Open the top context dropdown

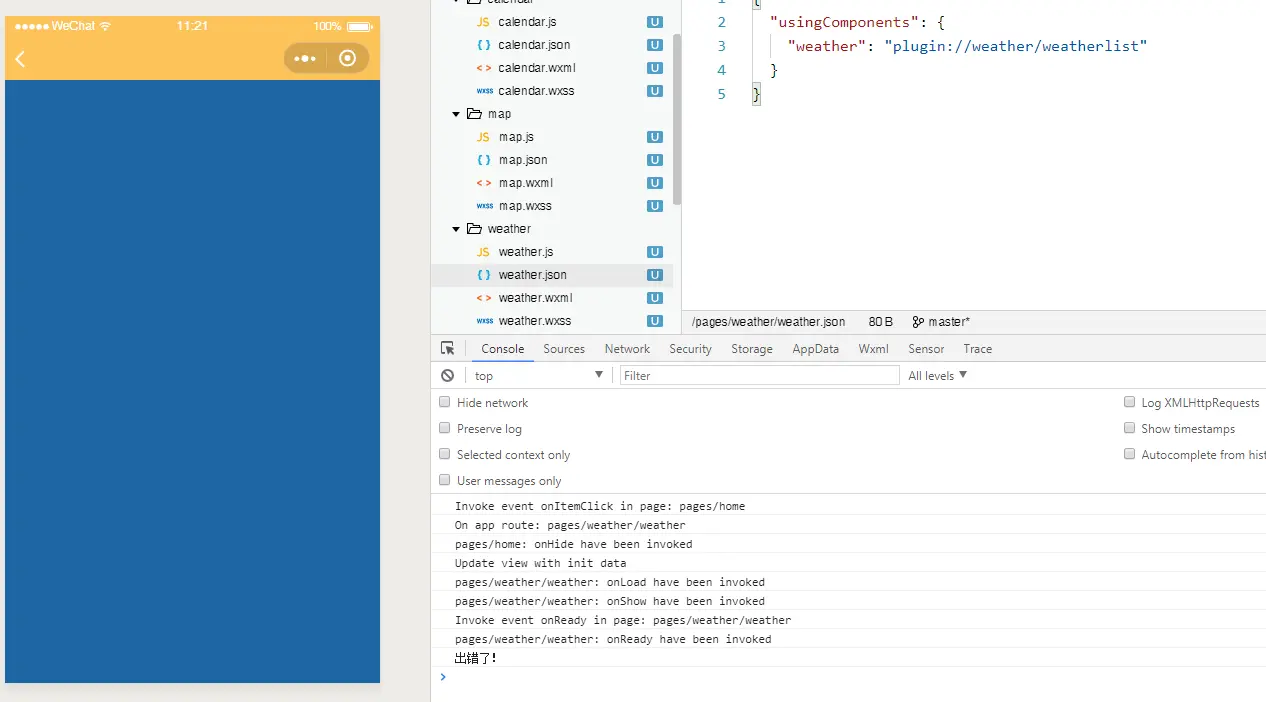click(539, 375)
